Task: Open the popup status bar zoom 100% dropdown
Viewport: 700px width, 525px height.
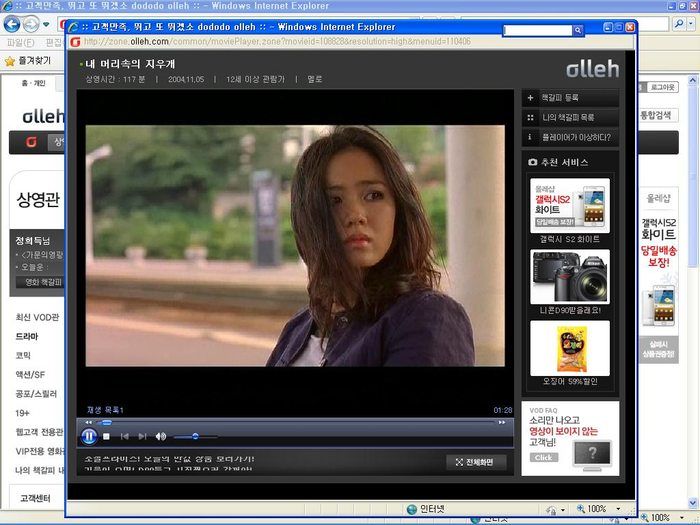Action: [x=619, y=509]
